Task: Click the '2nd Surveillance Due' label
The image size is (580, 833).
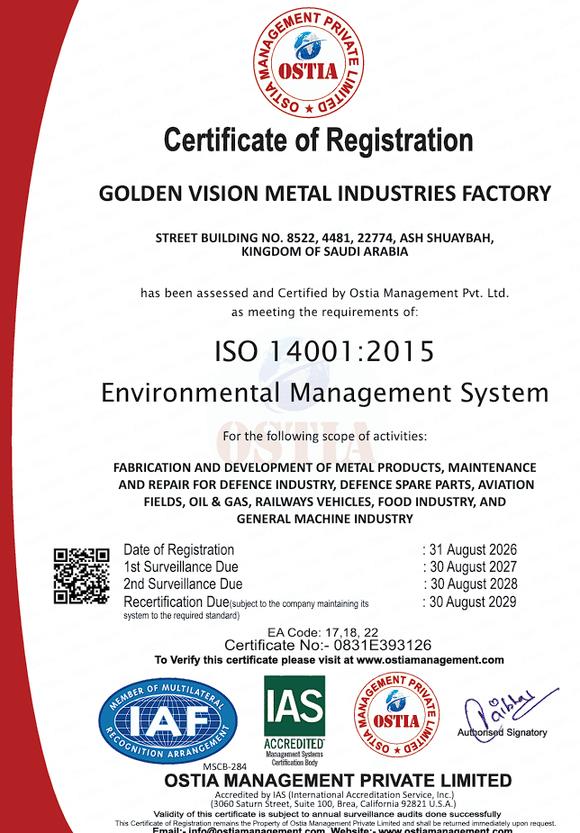Action: pos(183,584)
